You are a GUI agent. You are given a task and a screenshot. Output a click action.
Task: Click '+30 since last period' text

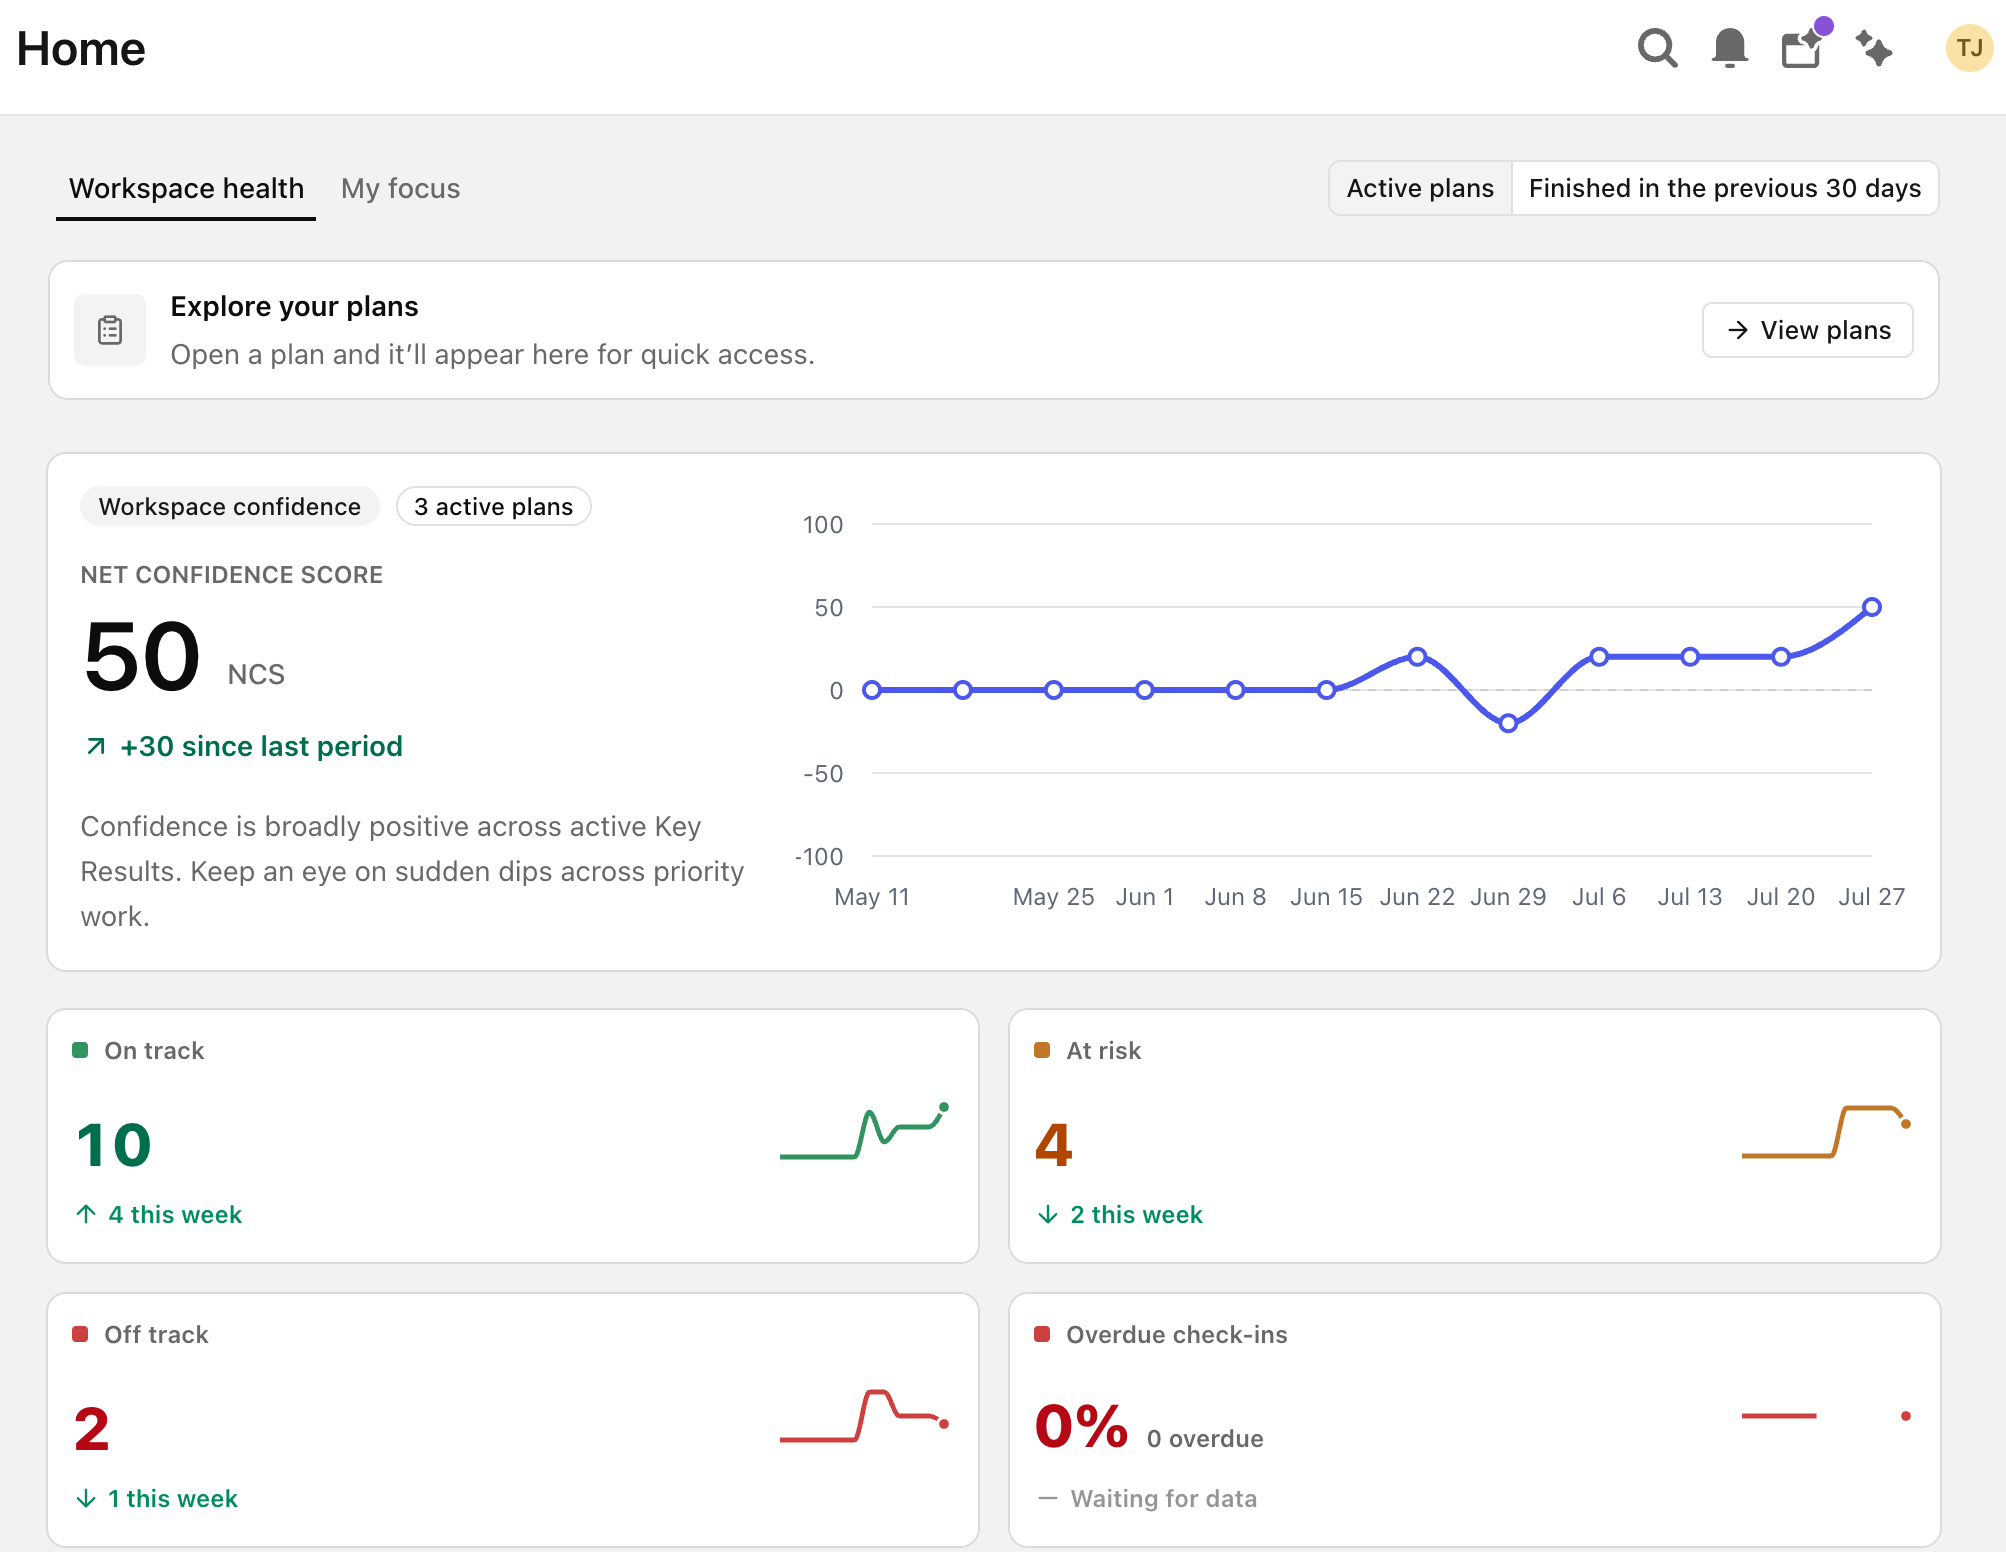pyautogui.click(x=261, y=746)
